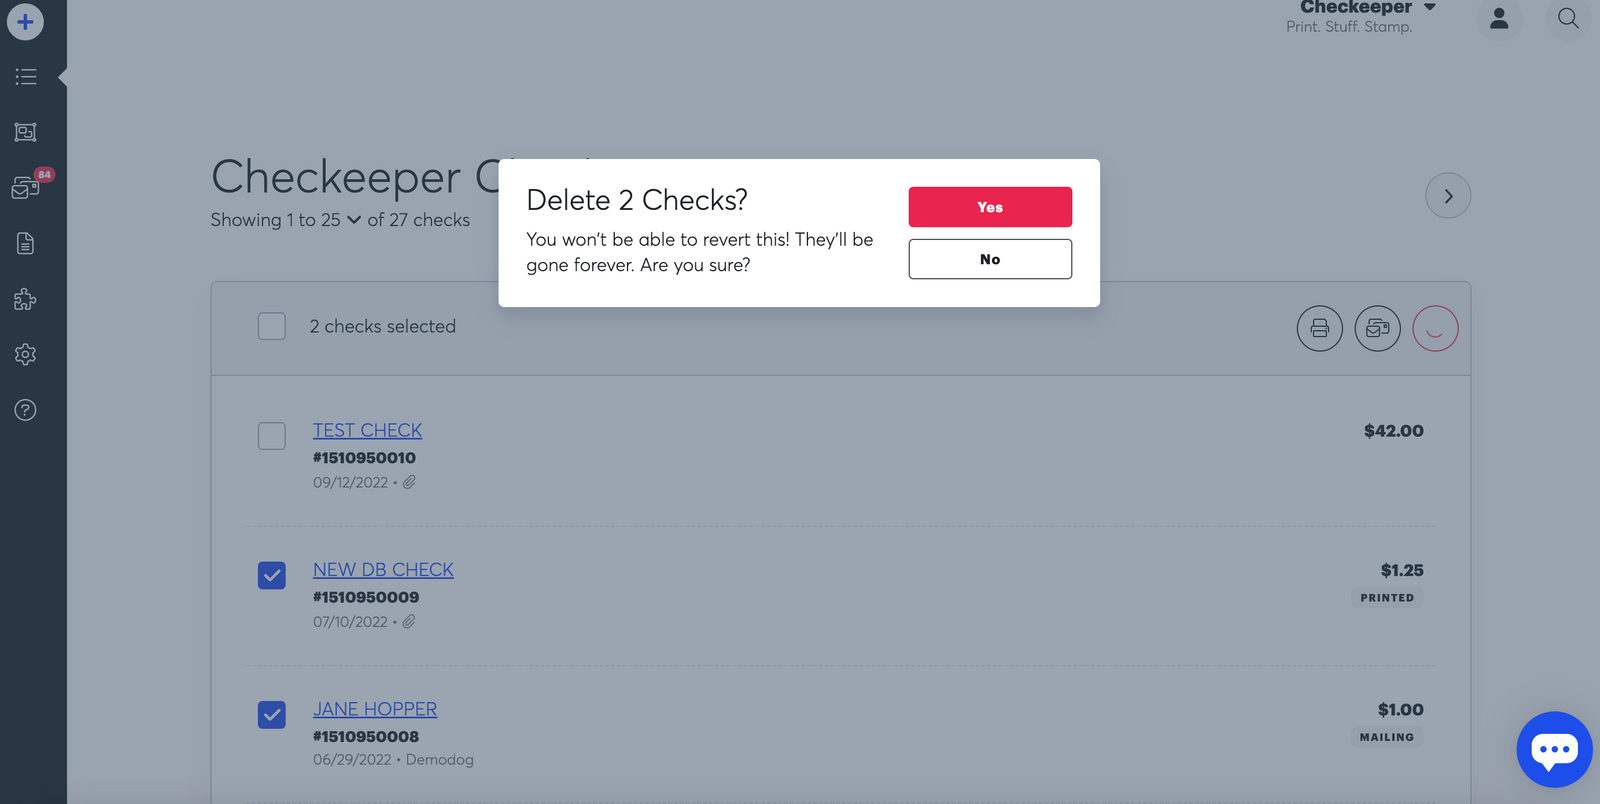
Task: Click the Delete 2 Checks? heading
Action: tap(637, 200)
